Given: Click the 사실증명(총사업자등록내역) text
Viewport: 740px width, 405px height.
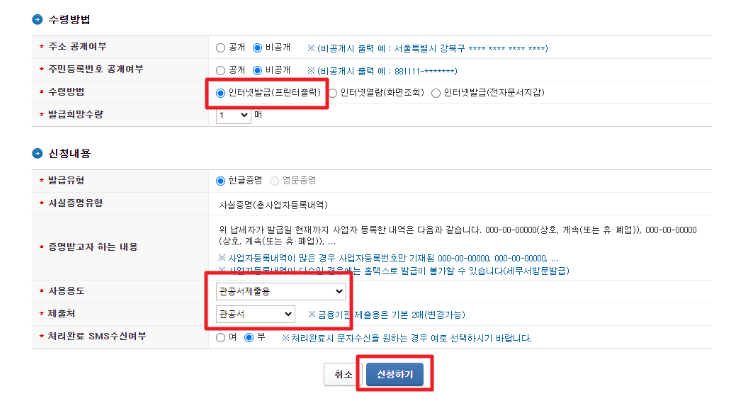Looking at the screenshot, I should coord(273,205).
